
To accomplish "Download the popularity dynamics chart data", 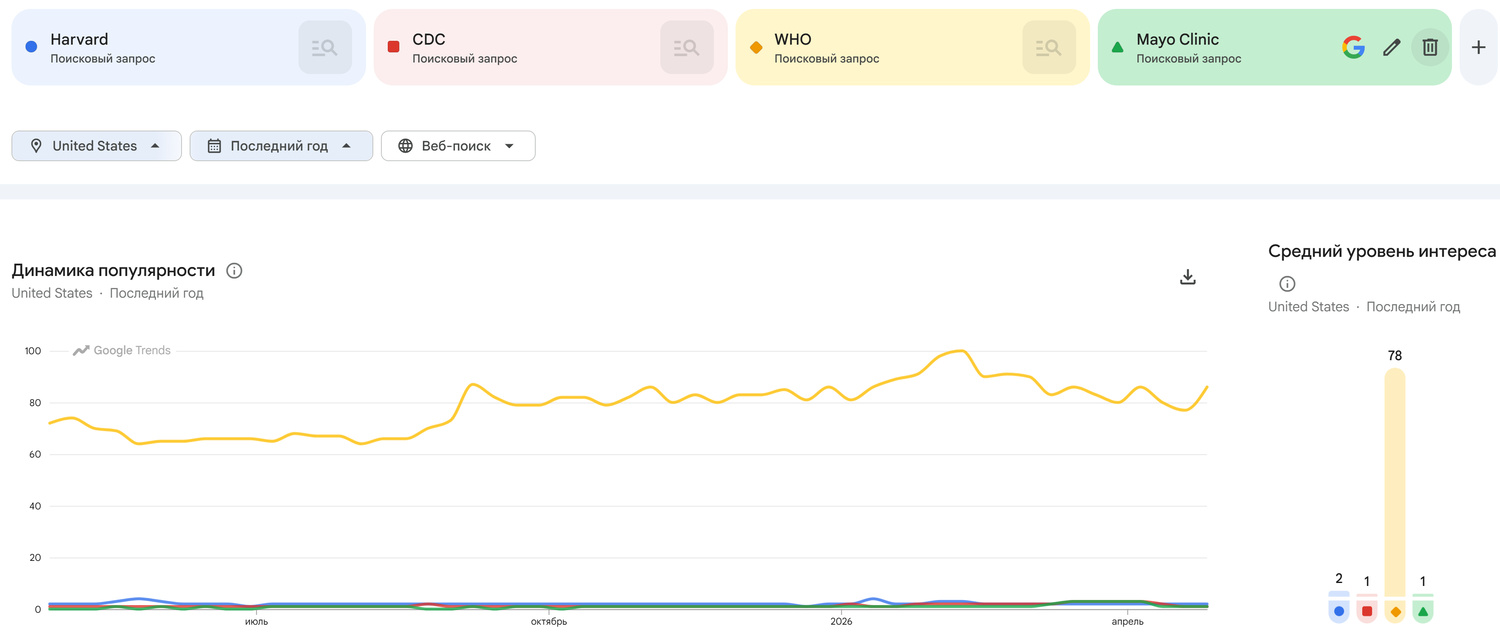I will click(1187, 277).
